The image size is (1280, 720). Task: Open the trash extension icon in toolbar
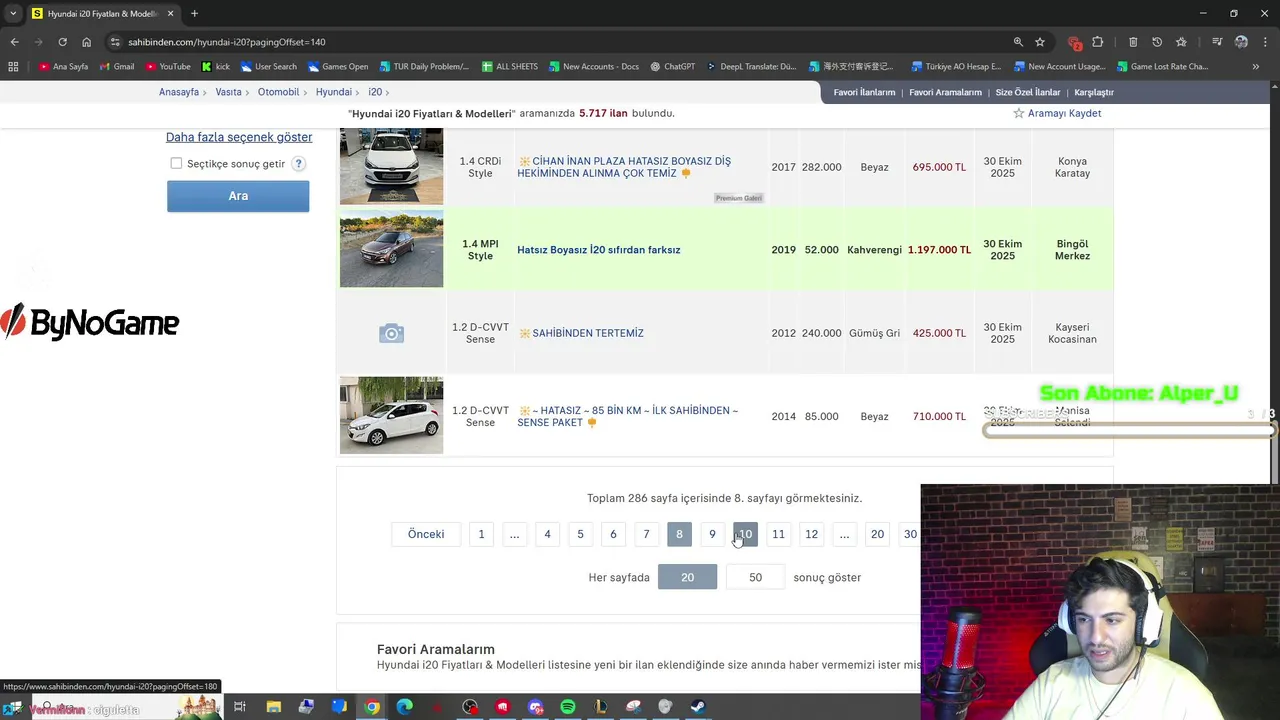click(x=1133, y=42)
